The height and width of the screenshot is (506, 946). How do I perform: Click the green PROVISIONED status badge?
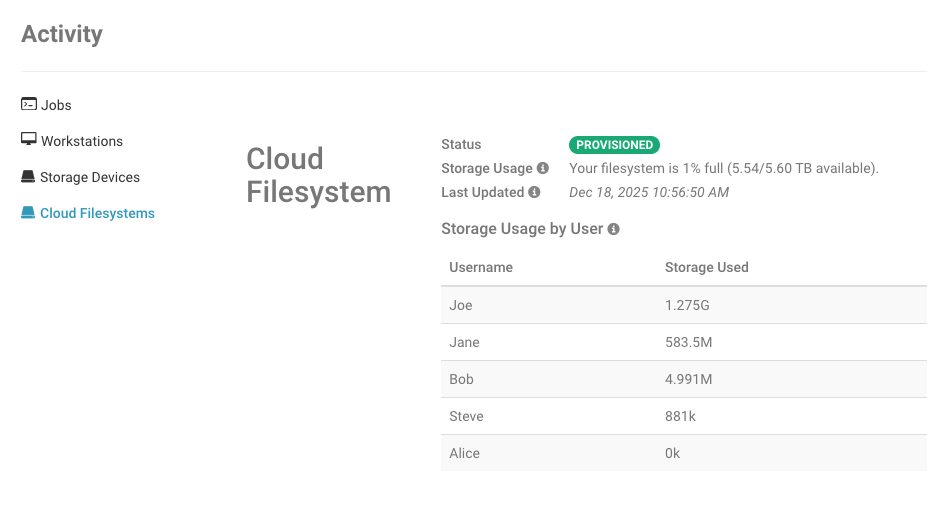click(x=614, y=145)
